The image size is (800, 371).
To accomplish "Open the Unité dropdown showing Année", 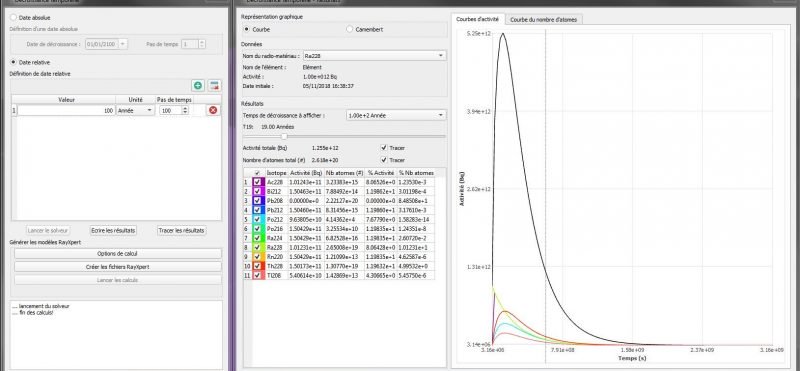I will pyautogui.click(x=135, y=110).
